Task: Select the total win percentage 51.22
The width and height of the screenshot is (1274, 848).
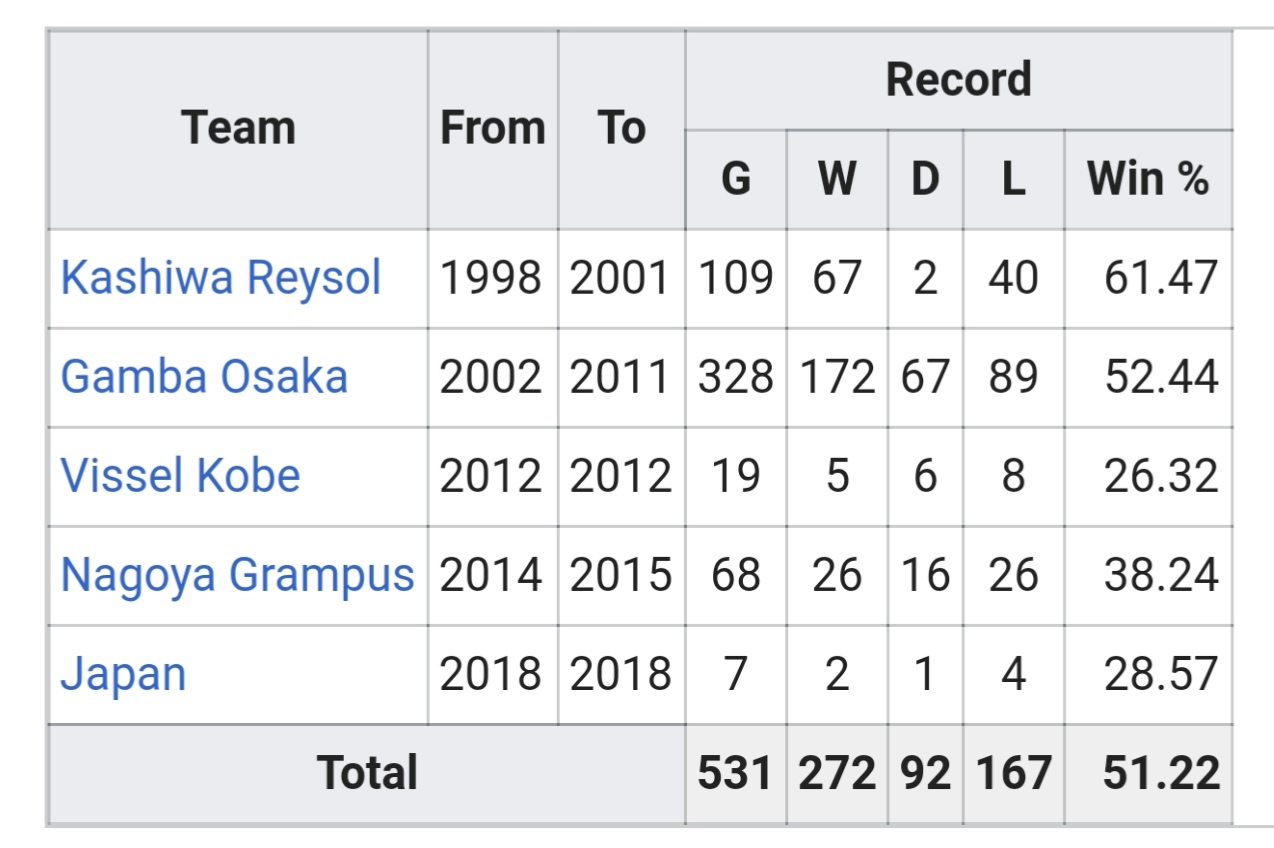Action: [1162, 773]
